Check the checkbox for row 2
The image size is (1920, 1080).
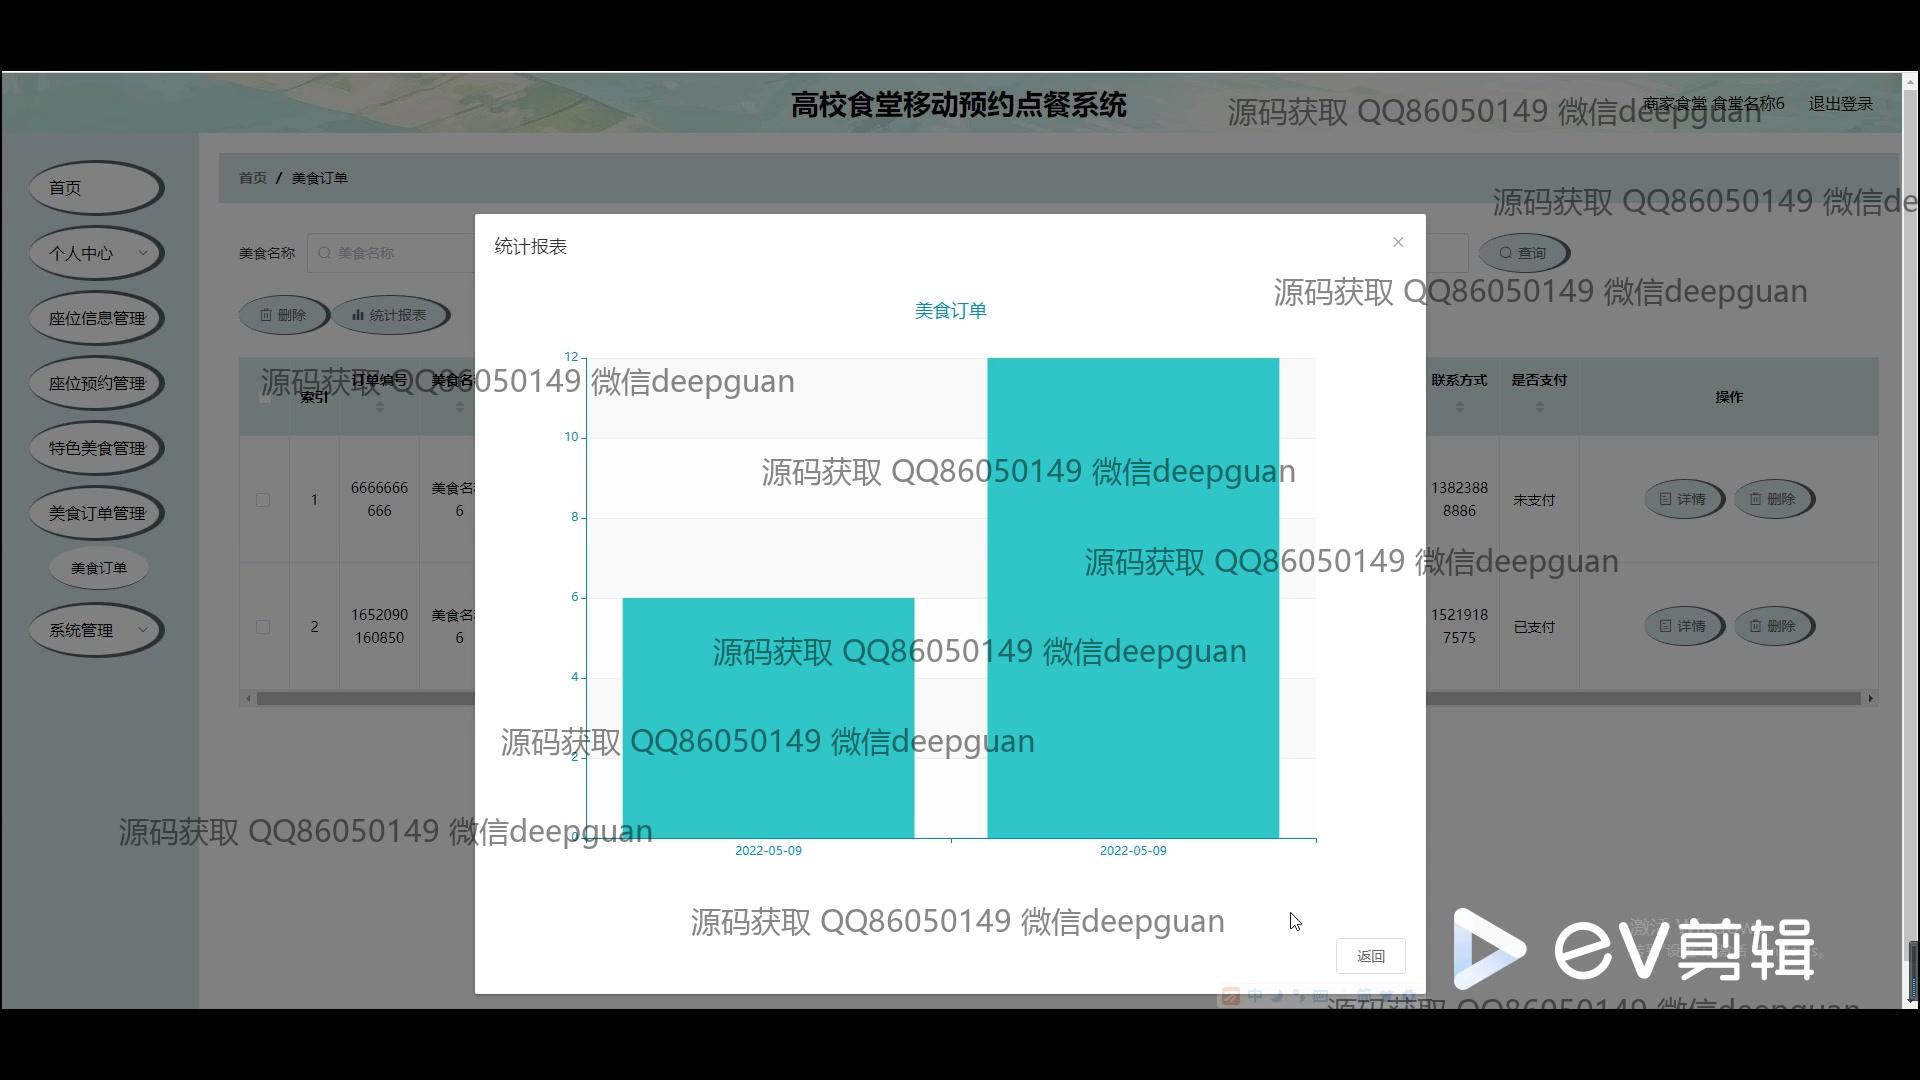coord(263,627)
